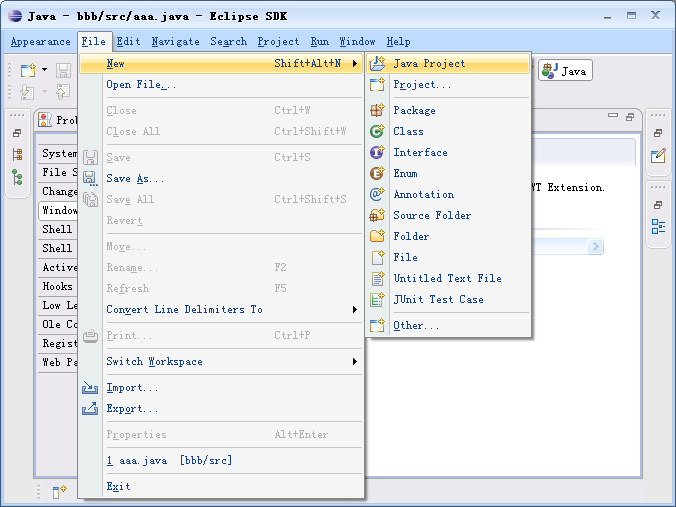Open the Navigate menu
This screenshot has height=507, width=676.
(x=175, y=42)
